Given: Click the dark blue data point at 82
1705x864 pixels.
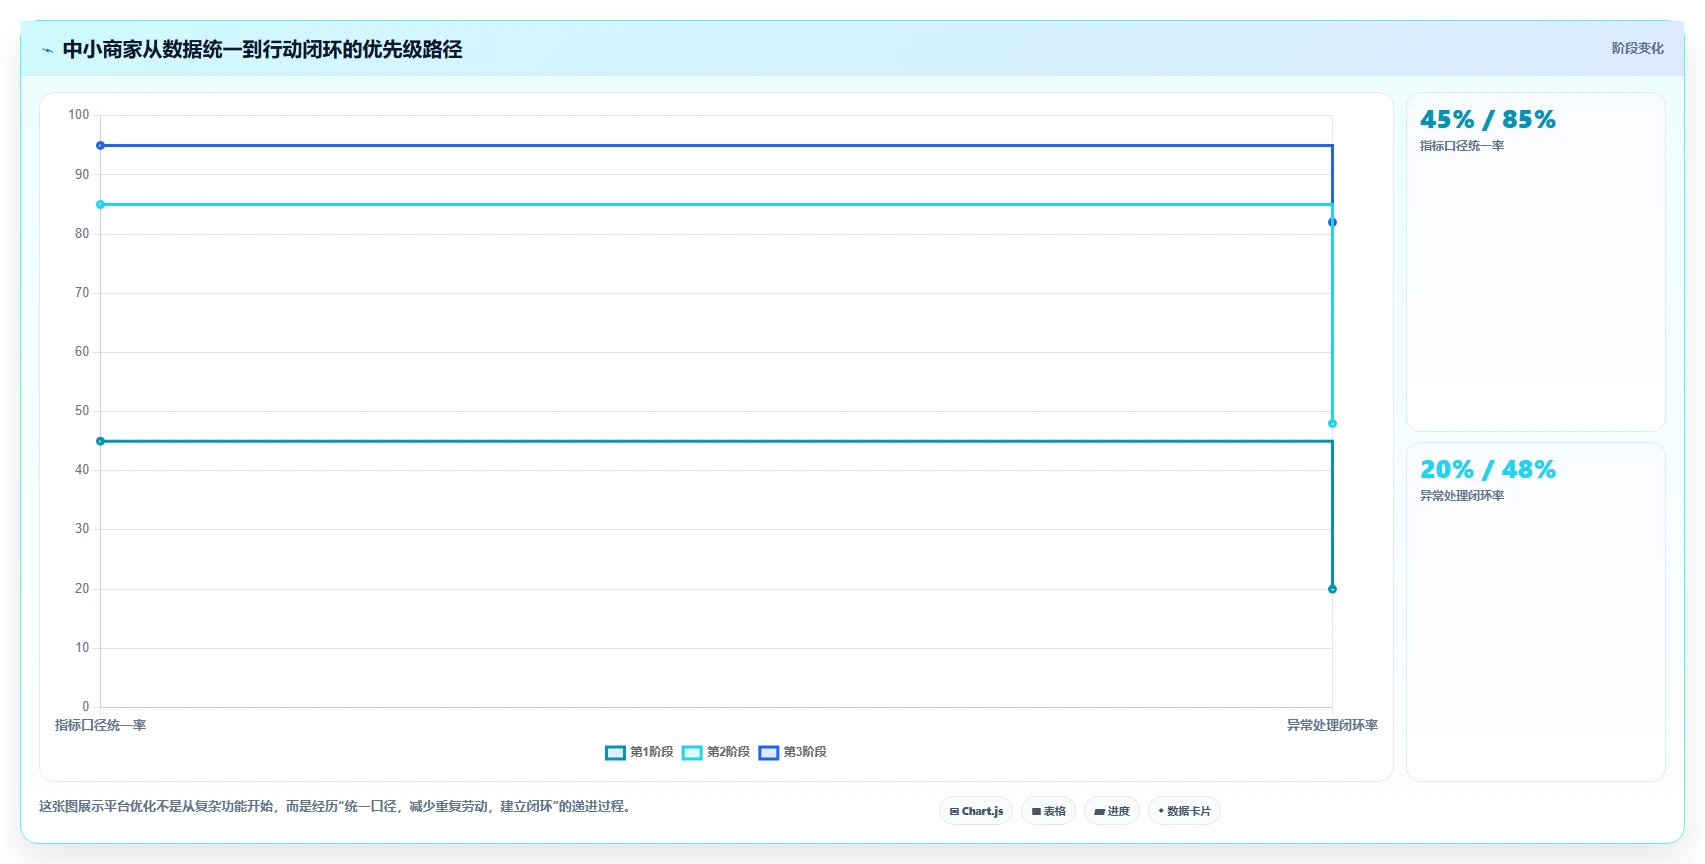Looking at the screenshot, I should pyautogui.click(x=1332, y=222).
